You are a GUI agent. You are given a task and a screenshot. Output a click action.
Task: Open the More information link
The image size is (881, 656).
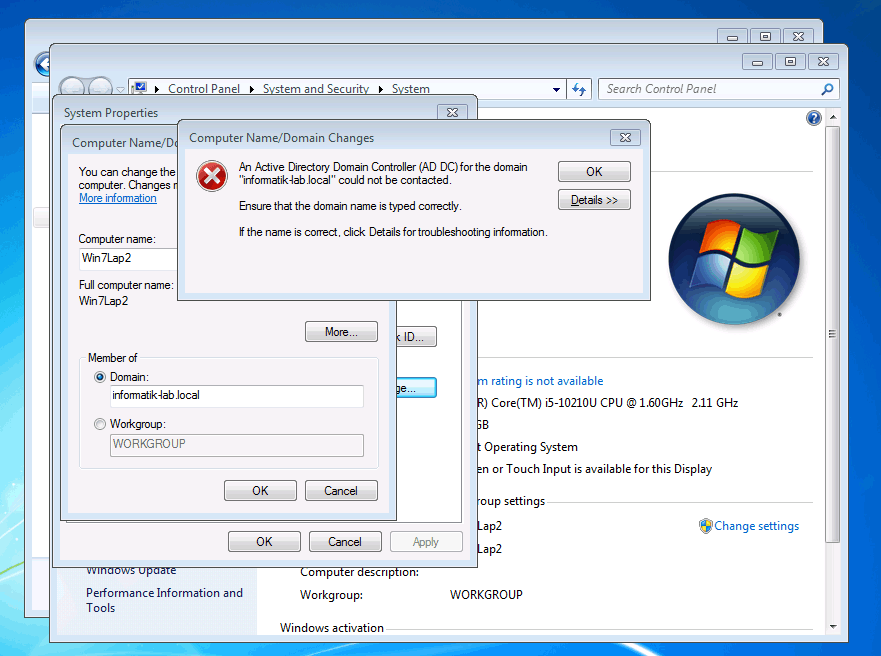pos(117,198)
